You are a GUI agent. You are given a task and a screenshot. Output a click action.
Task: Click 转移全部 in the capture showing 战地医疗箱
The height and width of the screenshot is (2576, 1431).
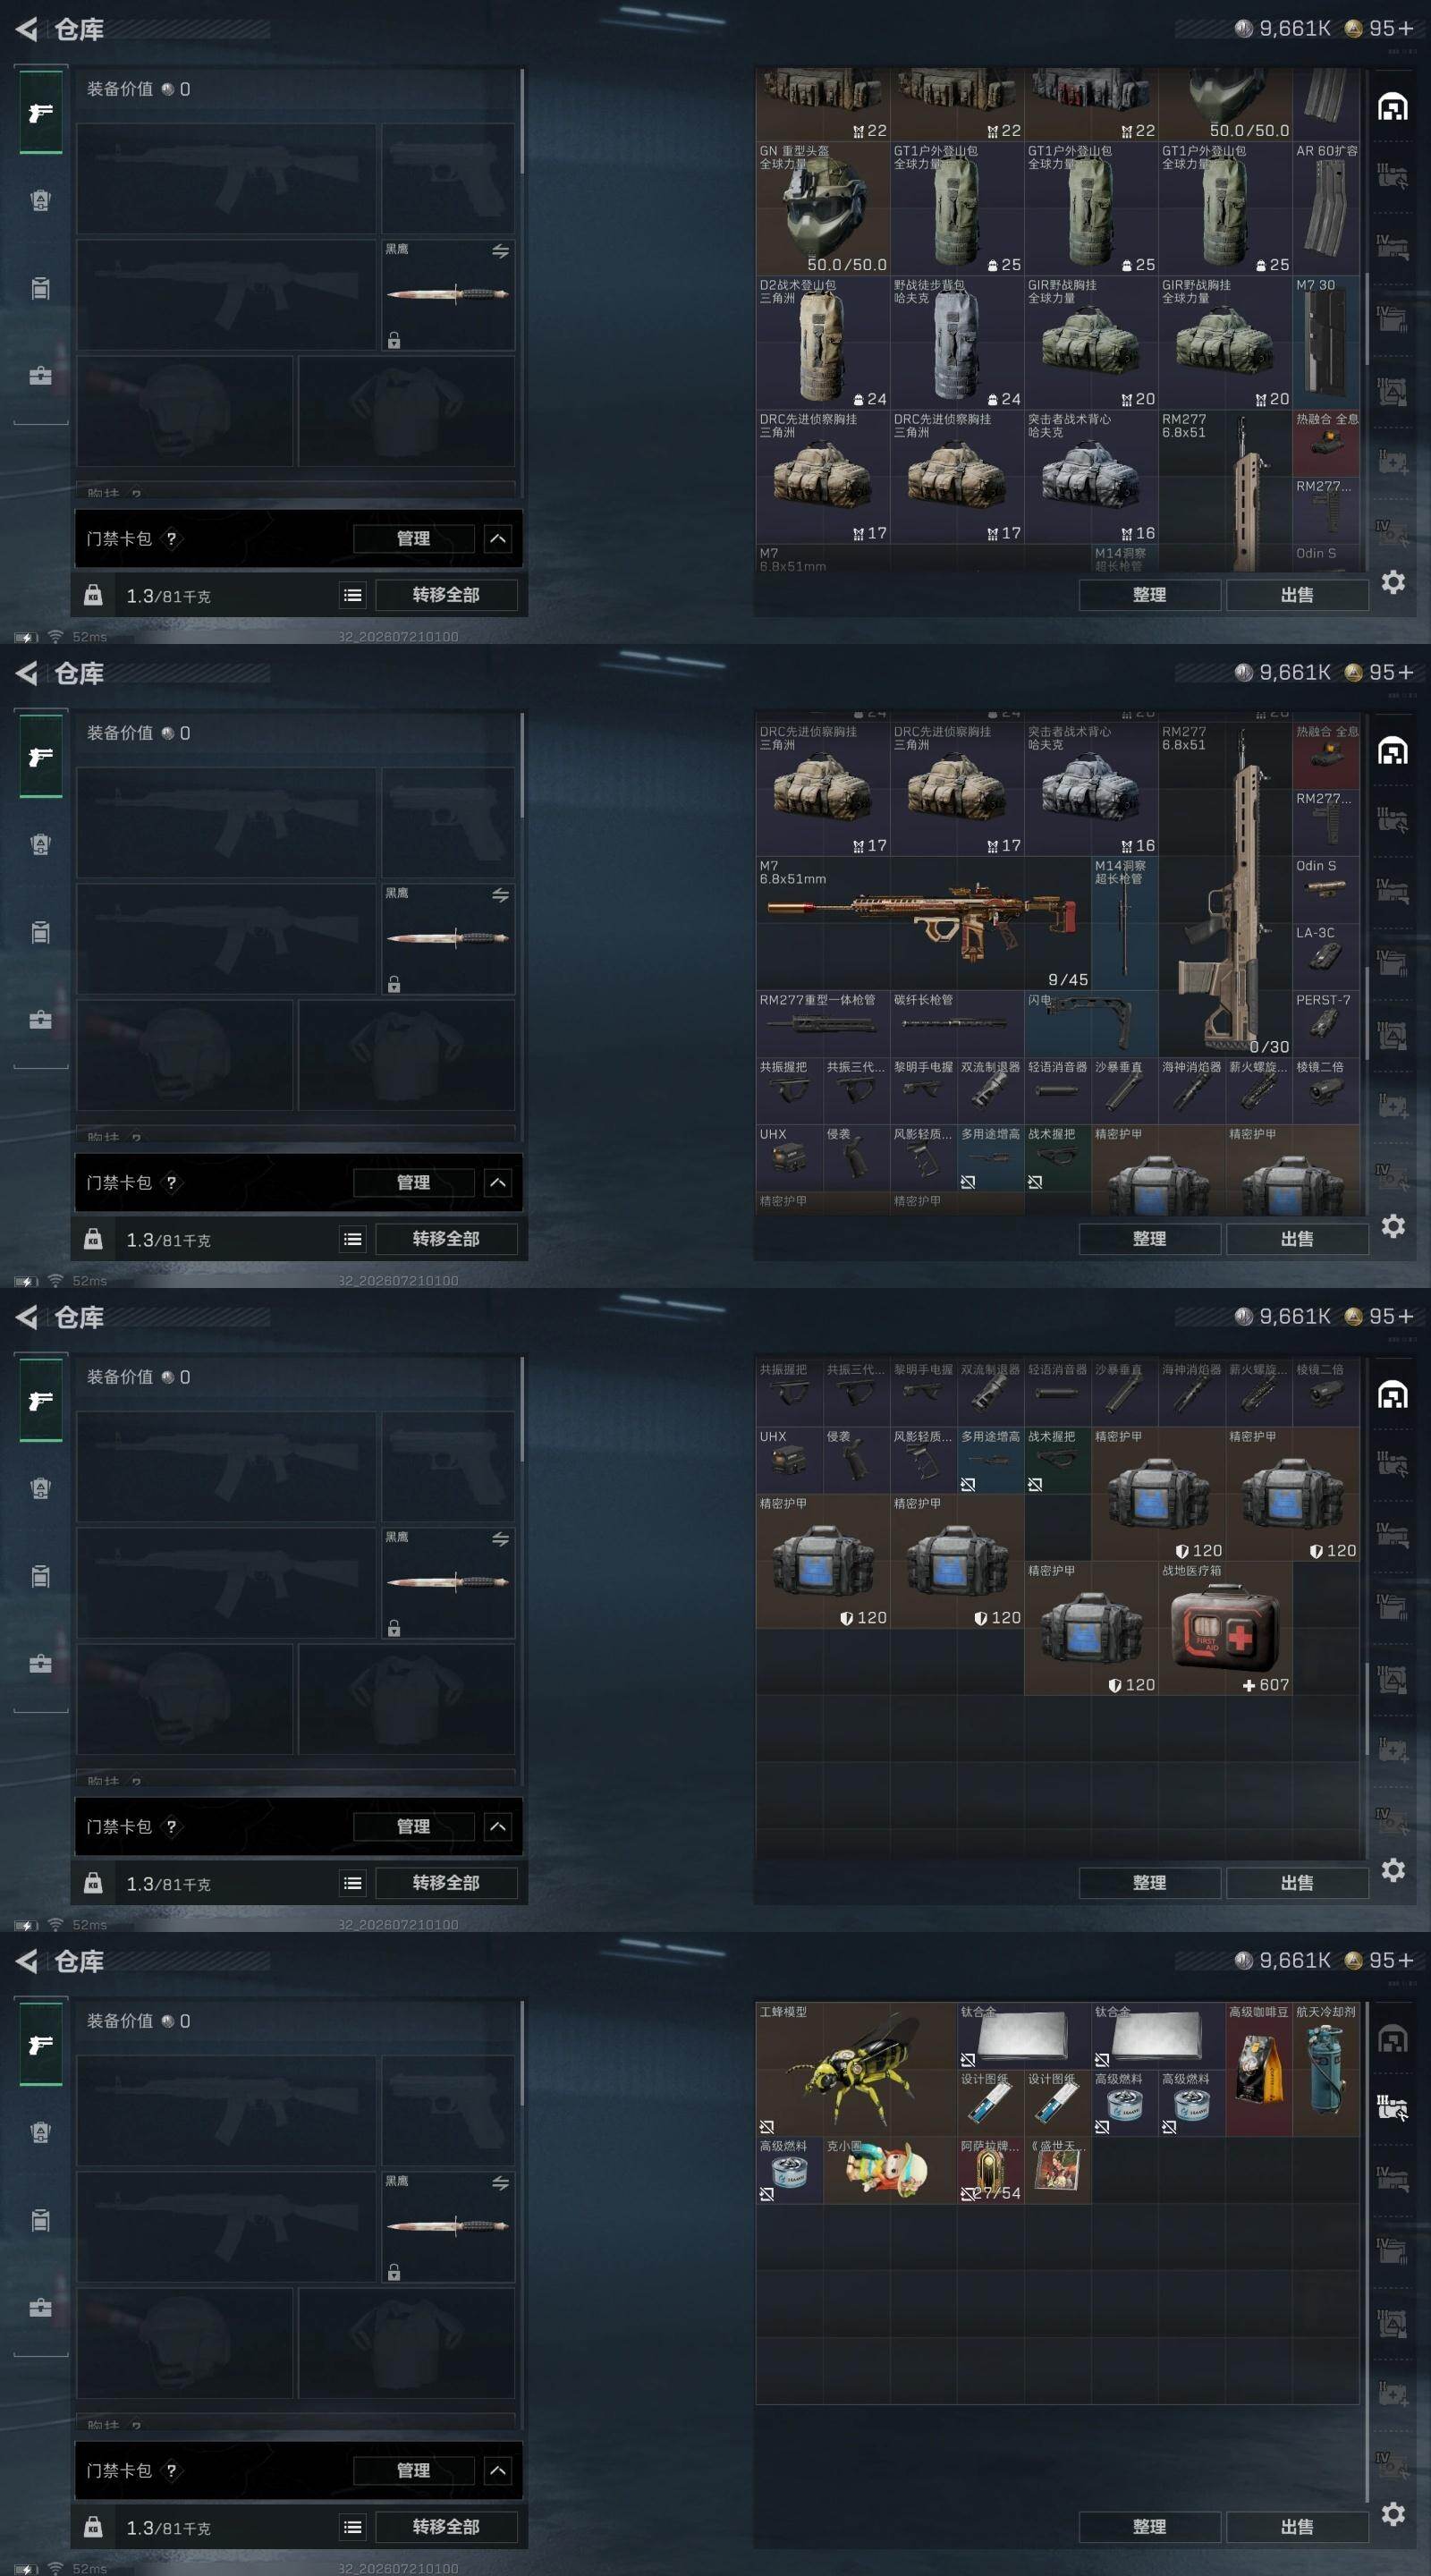(446, 1883)
